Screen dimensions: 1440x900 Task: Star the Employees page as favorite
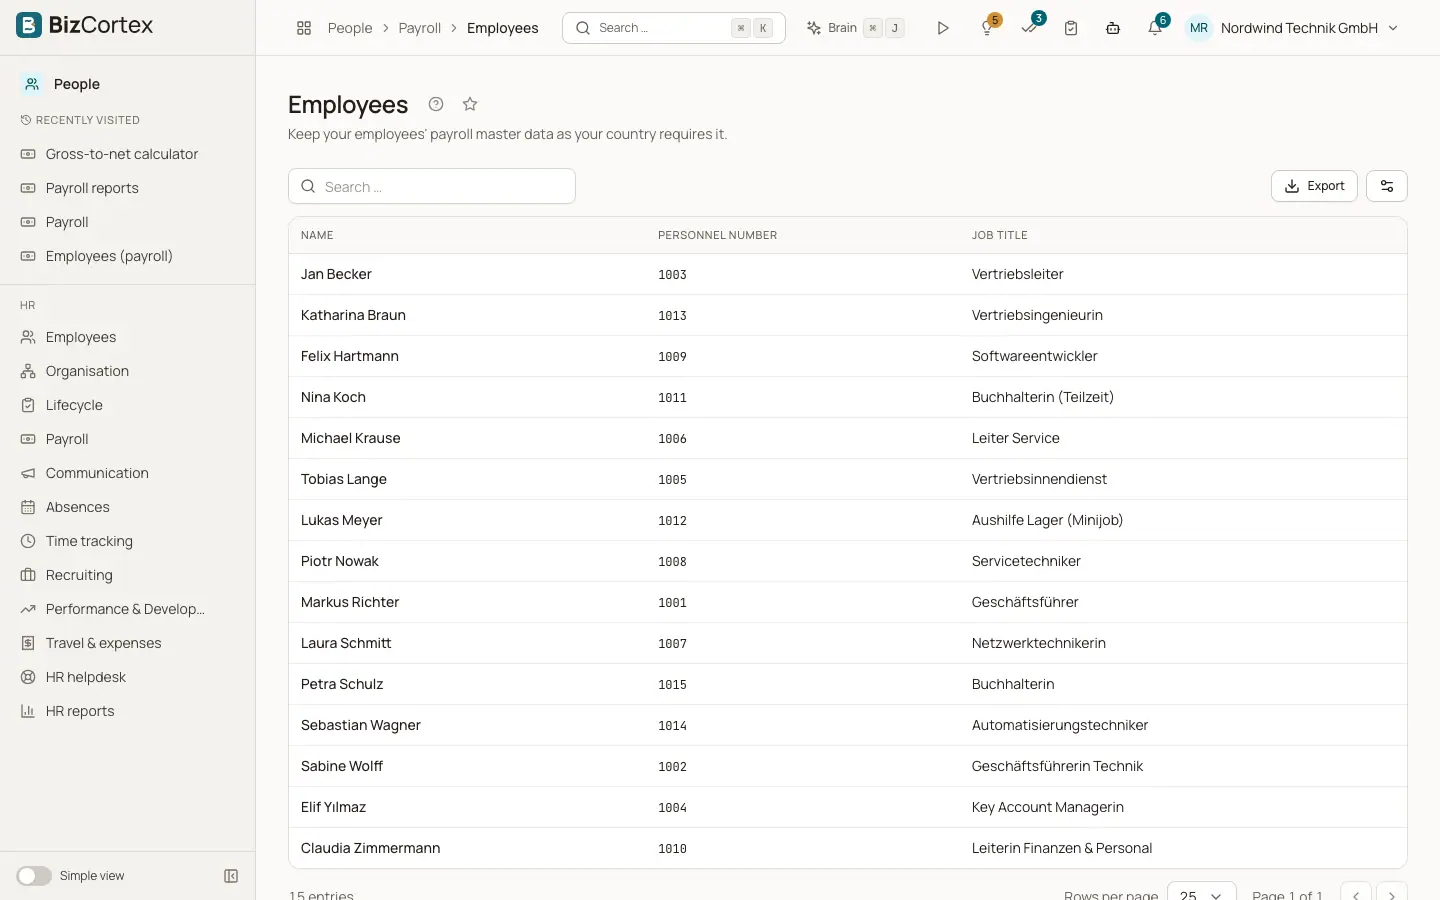click(470, 104)
